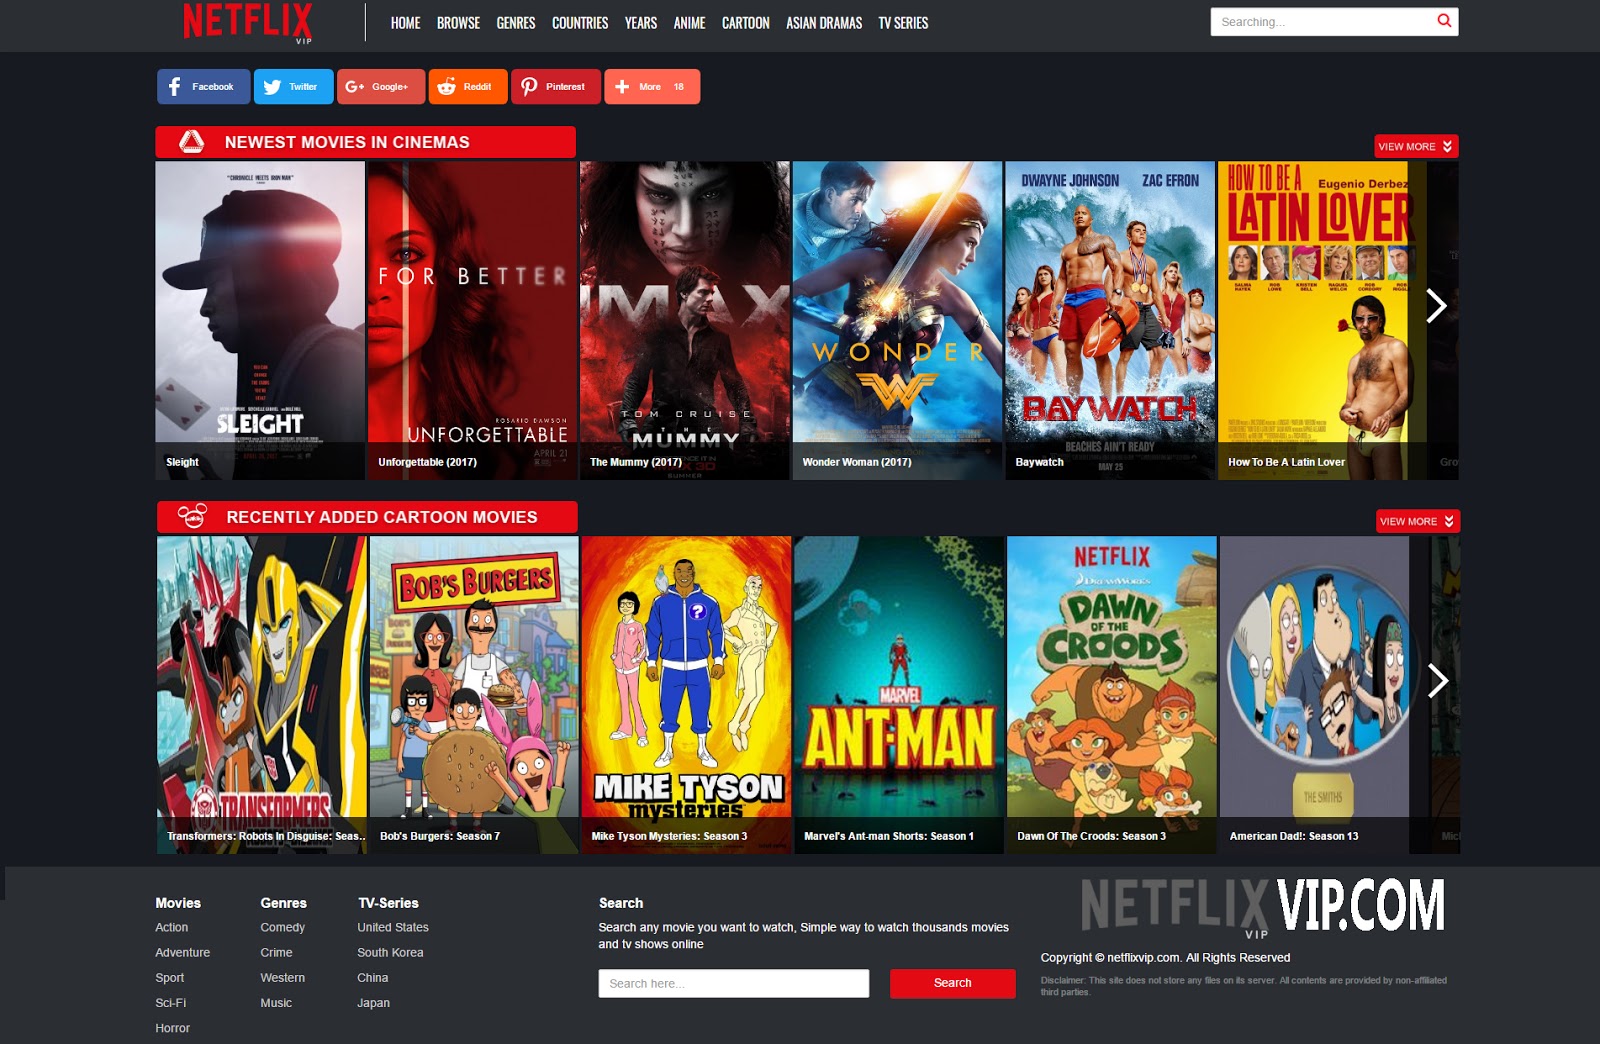Focus the footer 'Search here' field
Screen dimensions: 1600x1044
point(734,983)
